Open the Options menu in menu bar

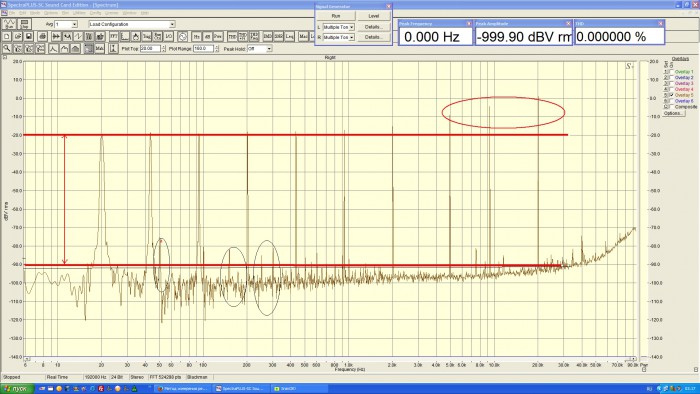click(50, 13)
